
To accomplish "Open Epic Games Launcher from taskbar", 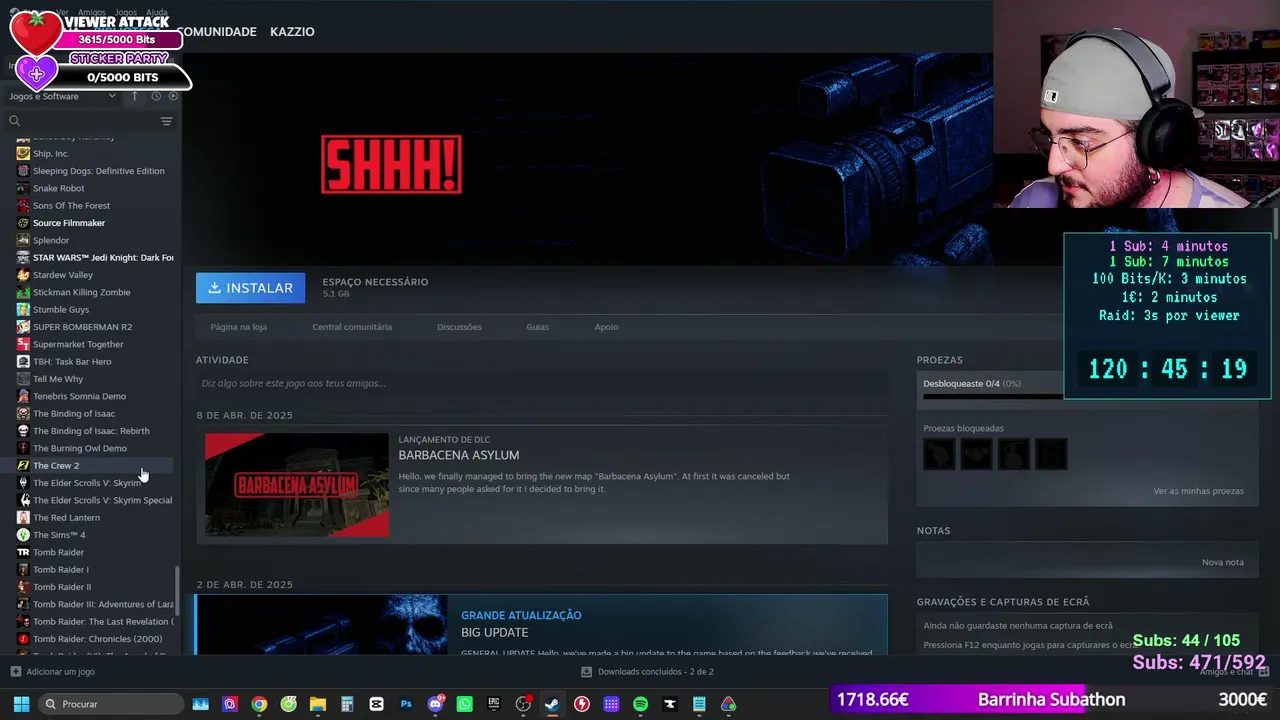I will (x=494, y=704).
